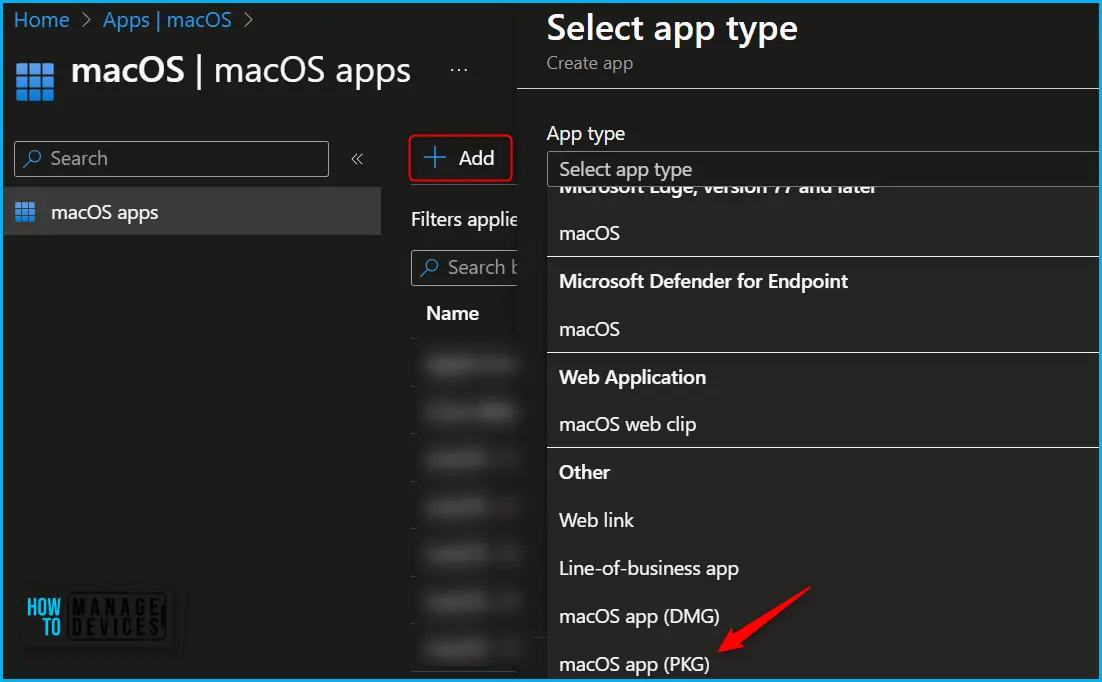
Task: Click the Filters applied text
Action: [x=464, y=219]
